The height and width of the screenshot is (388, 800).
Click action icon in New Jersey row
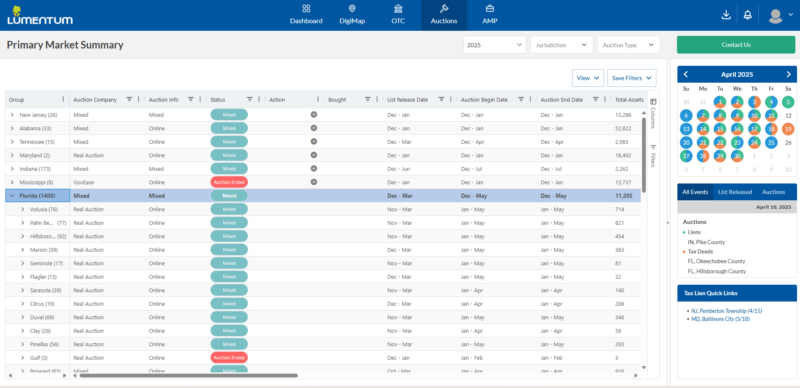point(314,114)
